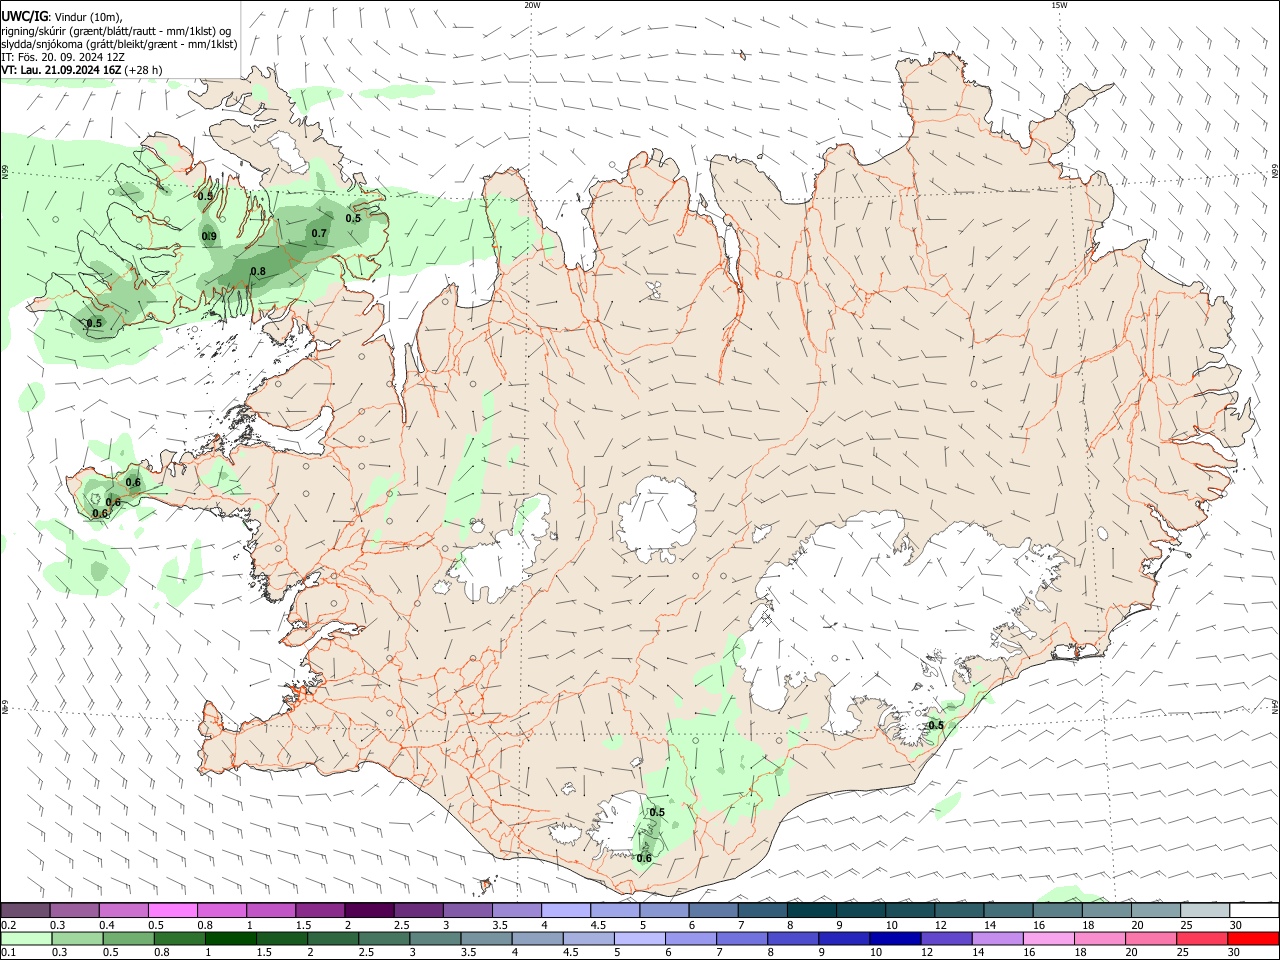Image resolution: width=1280 pixels, height=960 pixels.
Task: Click the lower-row green swatch labeled 0.3
Action: [77, 939]
